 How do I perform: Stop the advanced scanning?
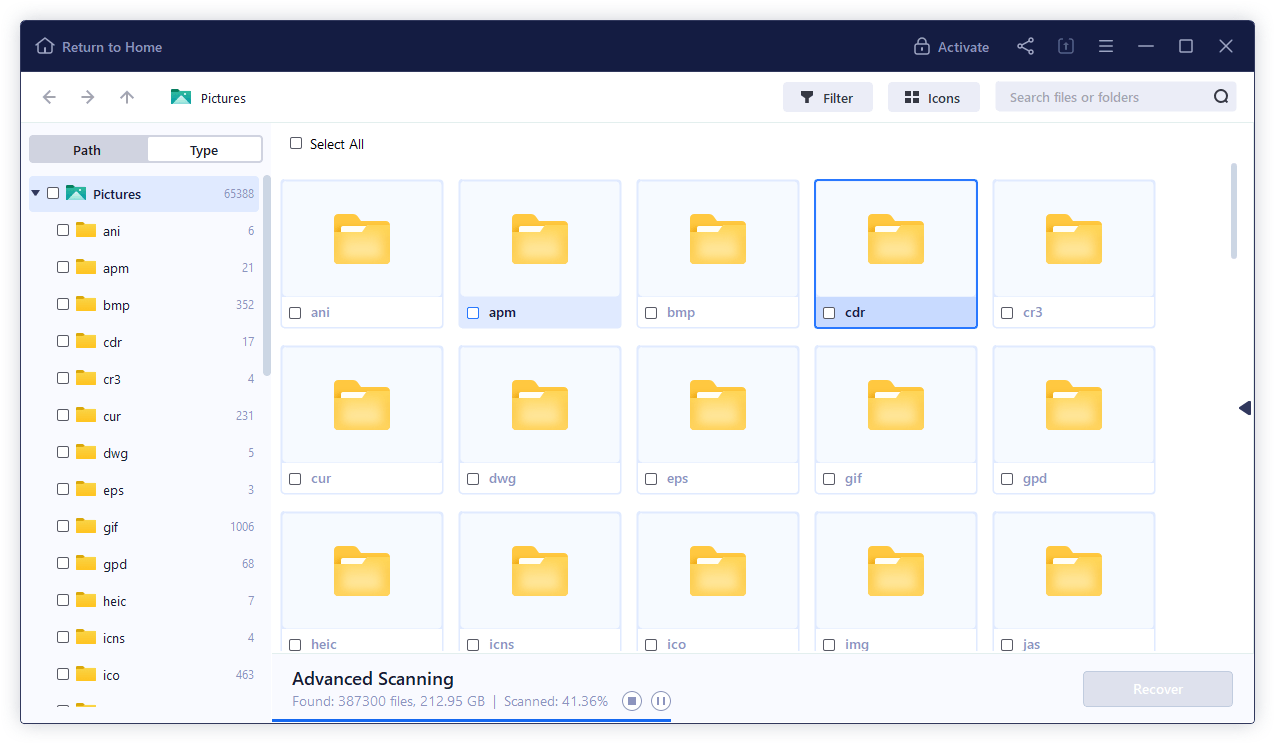click(631, 701)
